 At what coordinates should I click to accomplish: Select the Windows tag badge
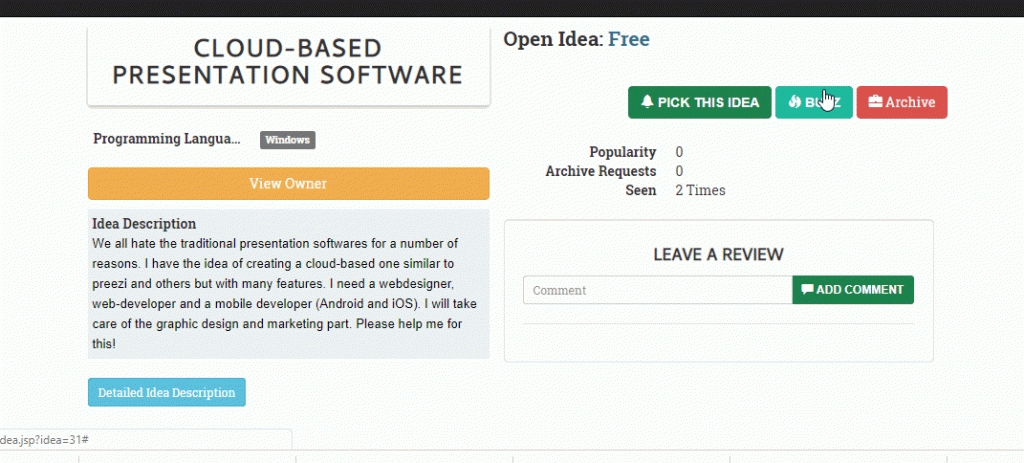288,140
